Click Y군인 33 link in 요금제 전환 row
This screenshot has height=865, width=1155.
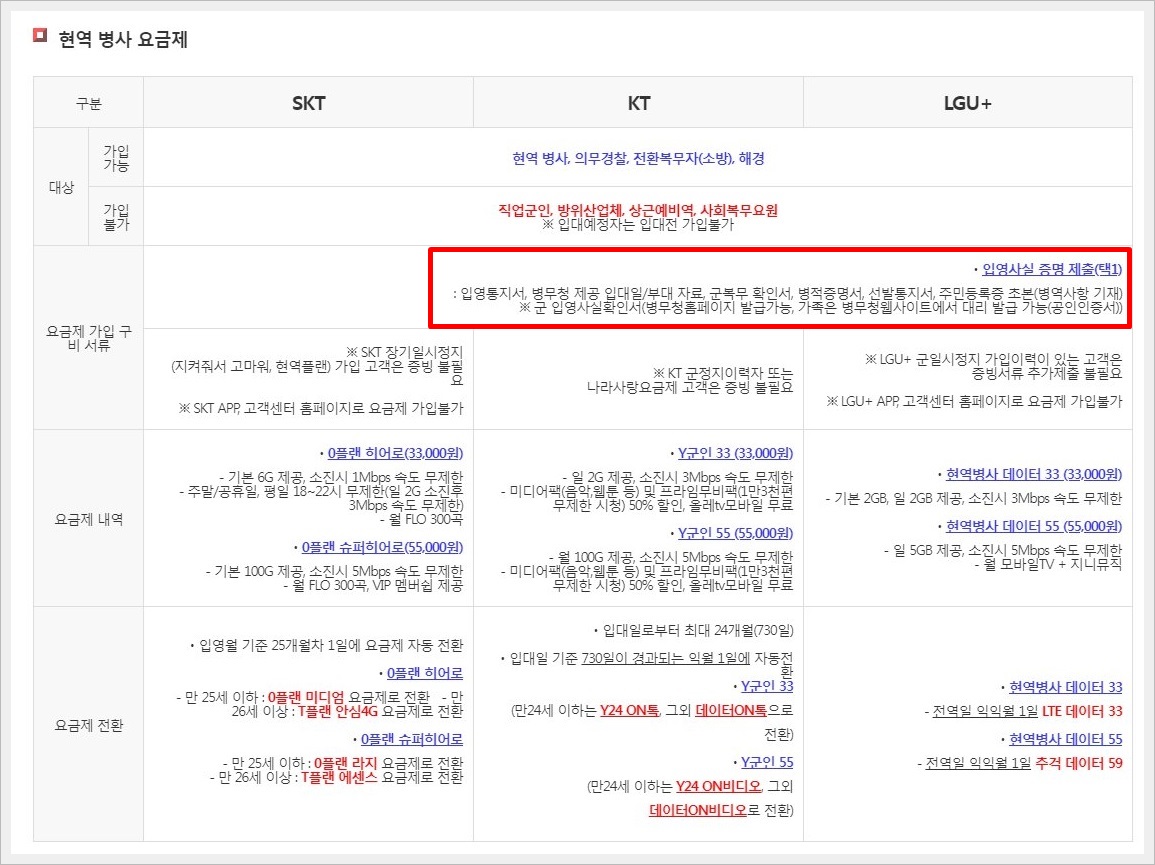pyautogui.click(x=767, y=686)
